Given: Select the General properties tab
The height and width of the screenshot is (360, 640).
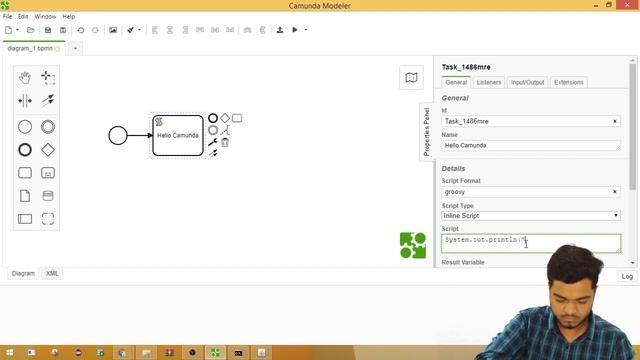Looking at the screenshot, I should [x=456, y=82].
